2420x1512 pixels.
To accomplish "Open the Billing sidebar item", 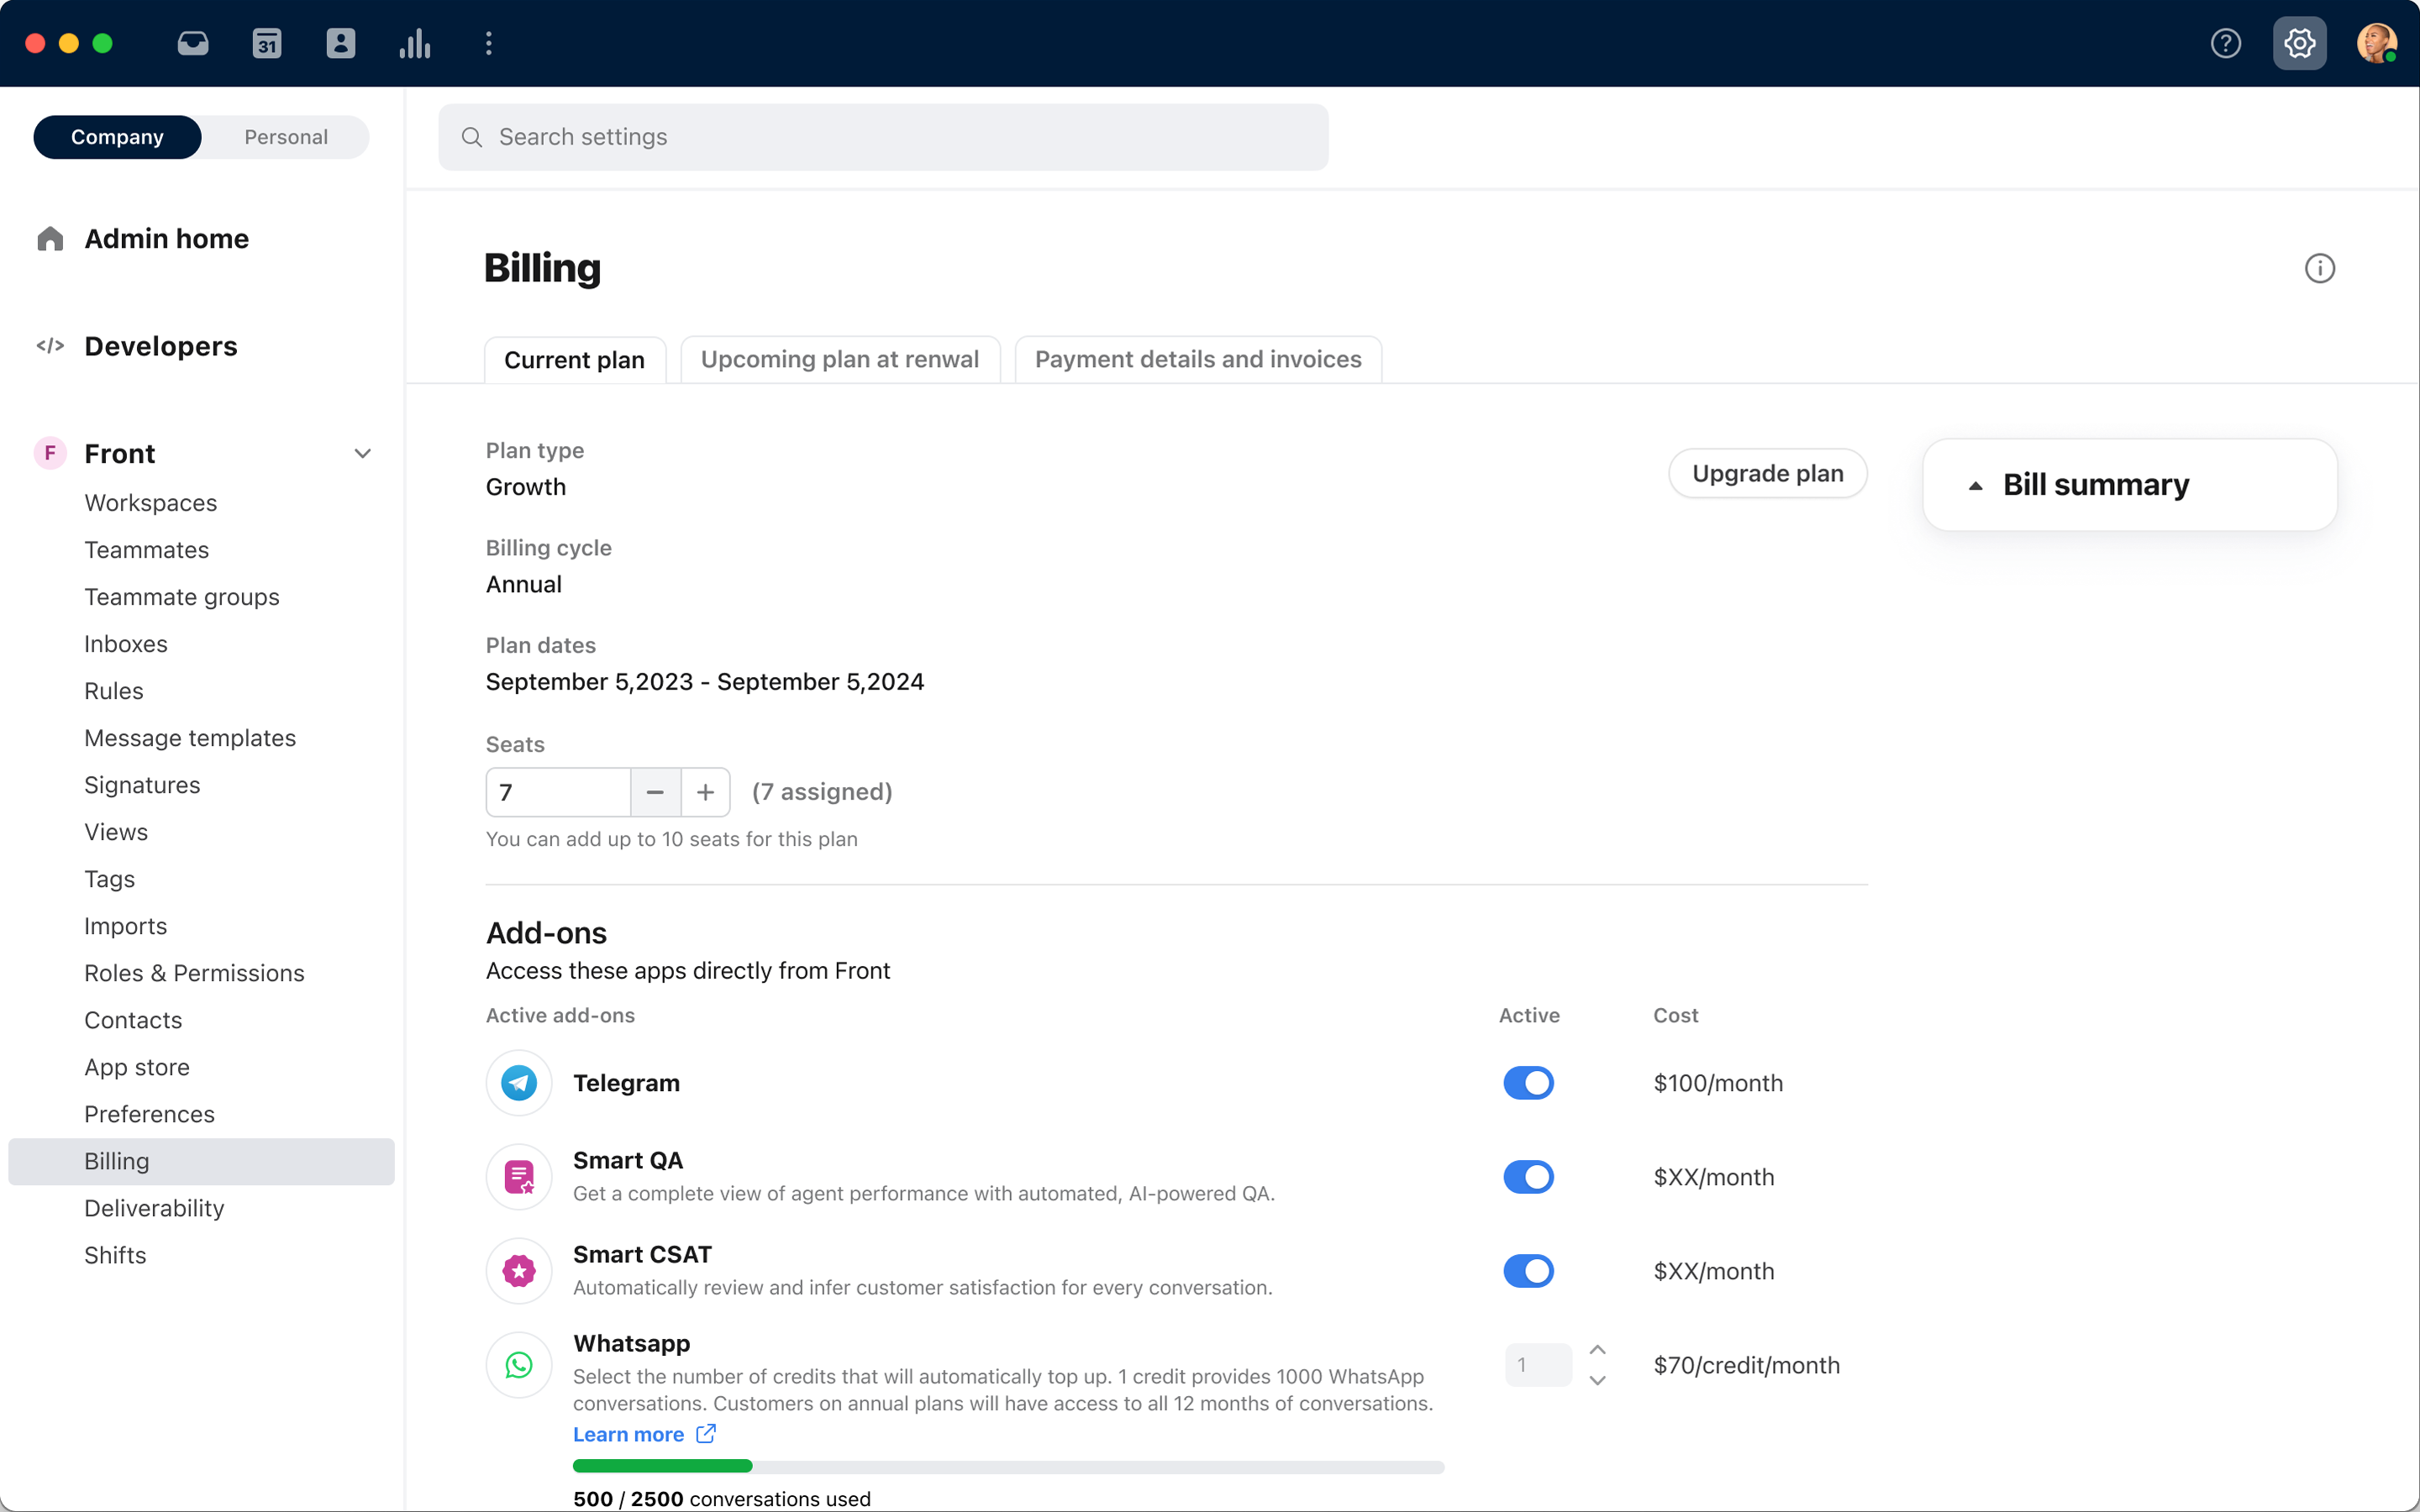I will [x=201, y=1161].
